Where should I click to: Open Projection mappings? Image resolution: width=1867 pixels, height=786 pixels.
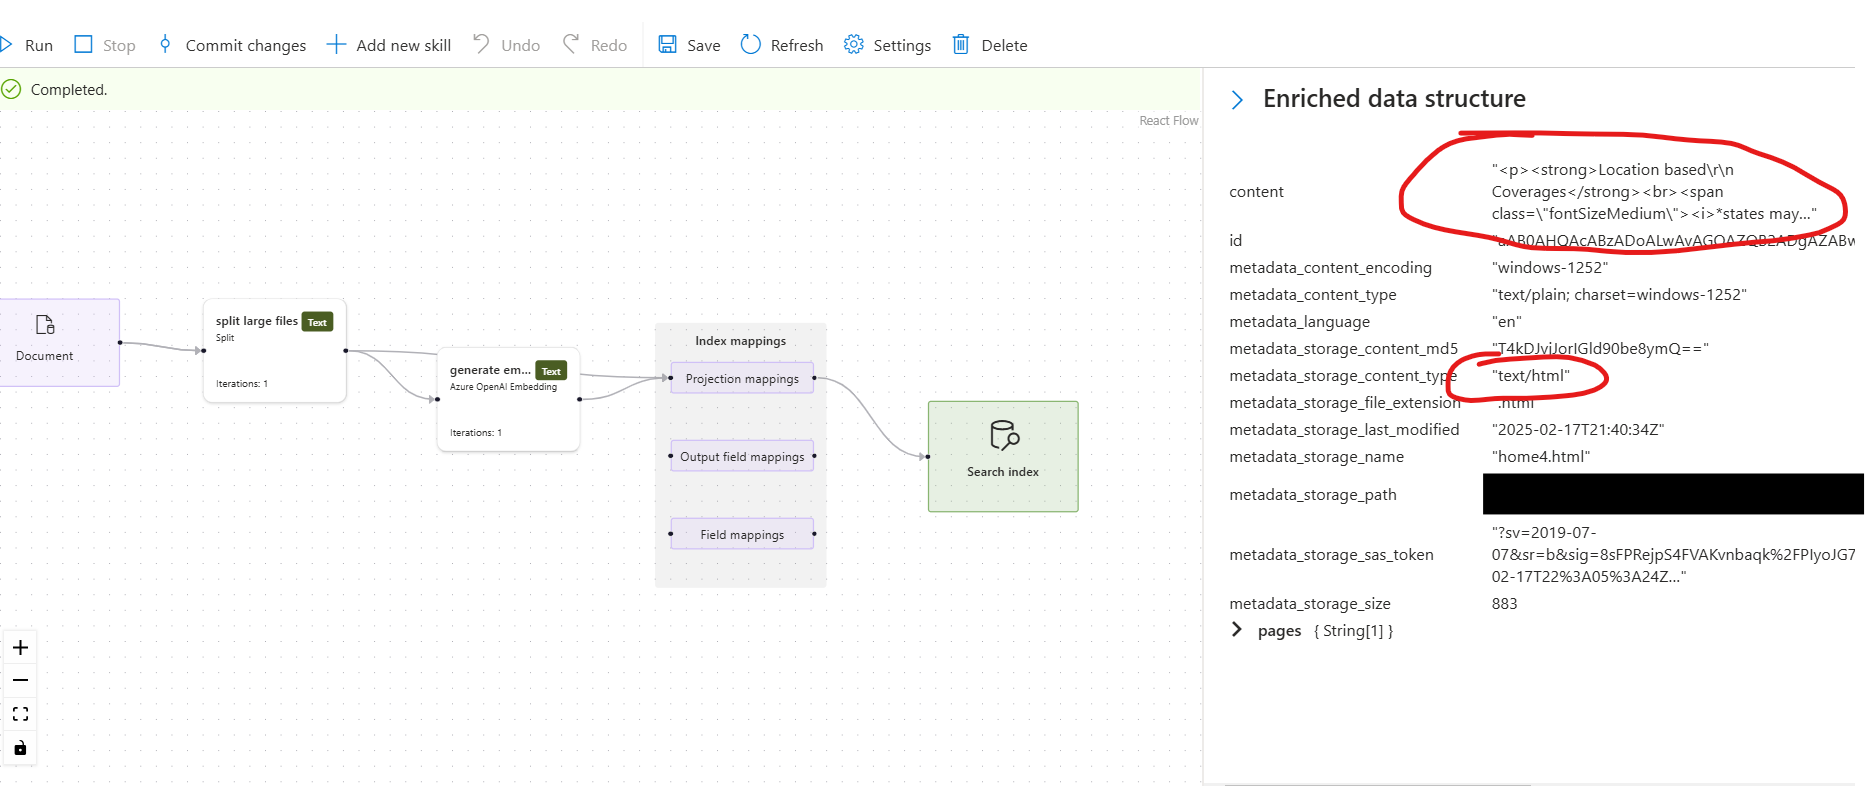[x=742, y=378]
